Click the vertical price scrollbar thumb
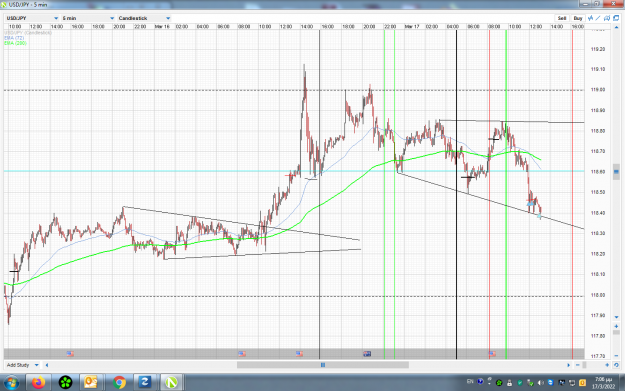The image size is (625, 391). [616, 172]
